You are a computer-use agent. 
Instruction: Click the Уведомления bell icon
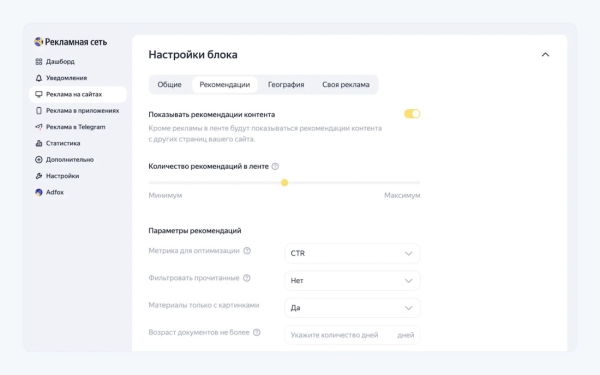(39, 78)
